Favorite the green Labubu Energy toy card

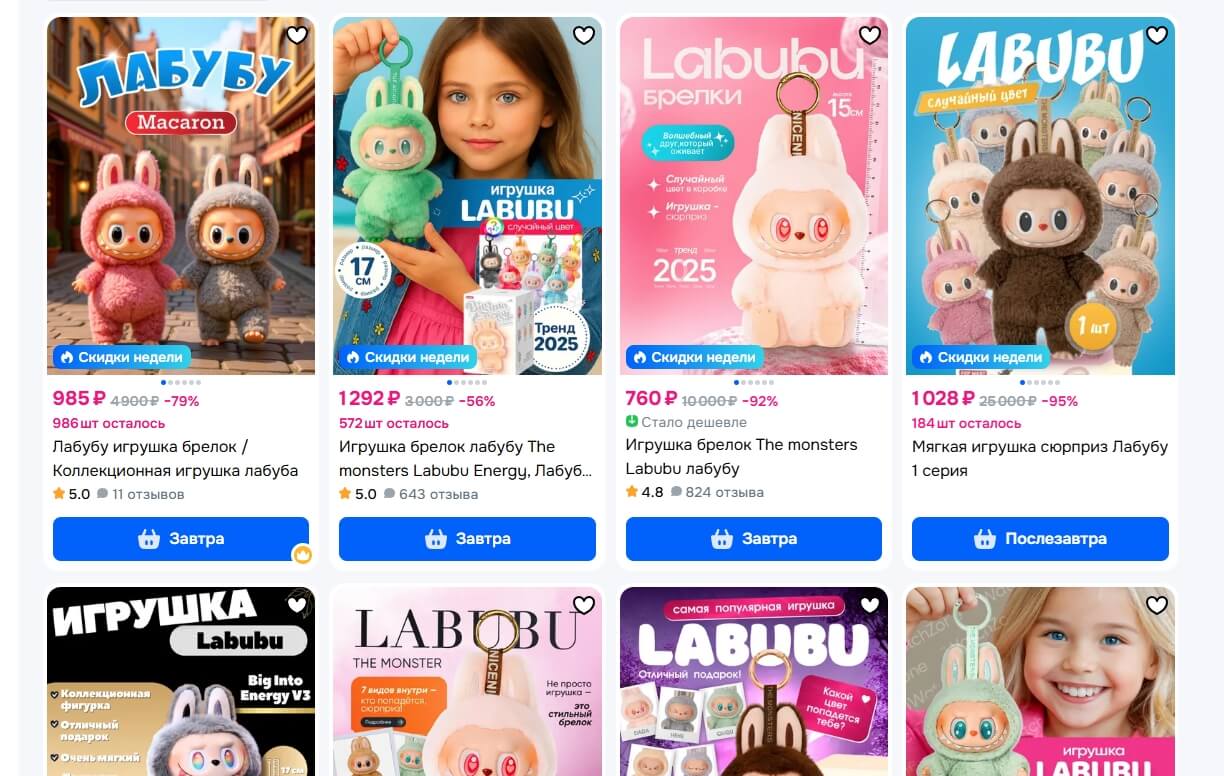(584, 35)
